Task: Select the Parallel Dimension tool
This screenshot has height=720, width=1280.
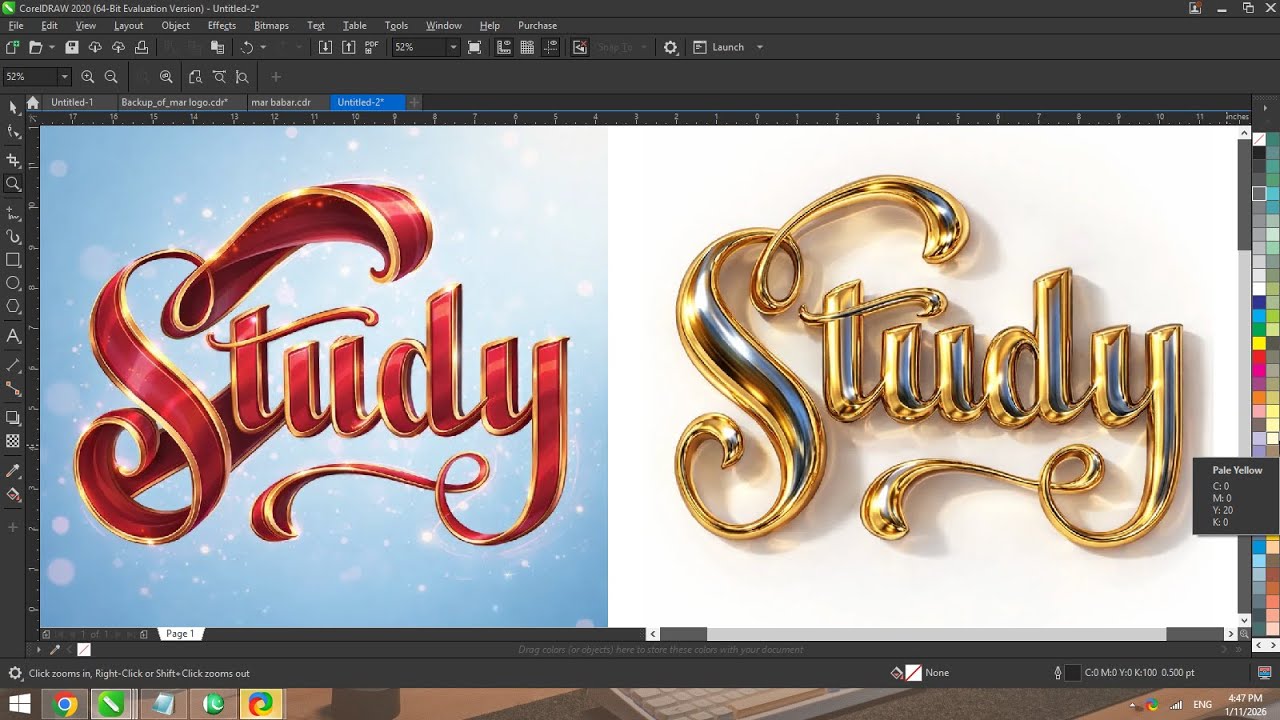Action: 13,365
